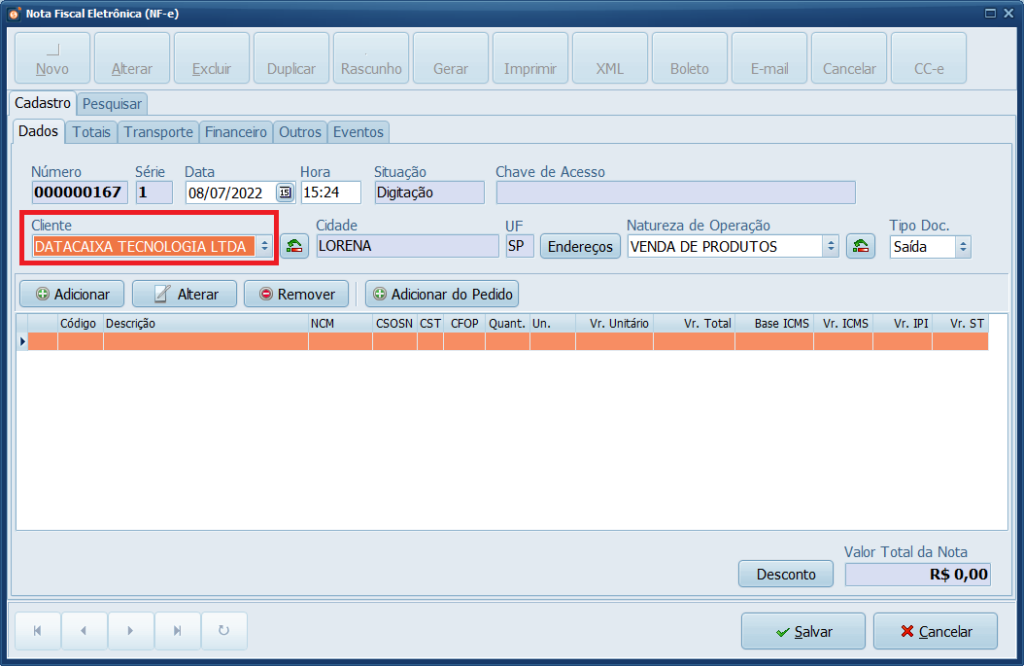
Task: Expand the Natureza de Operação dropdown
Action: [x=830, y=246]
